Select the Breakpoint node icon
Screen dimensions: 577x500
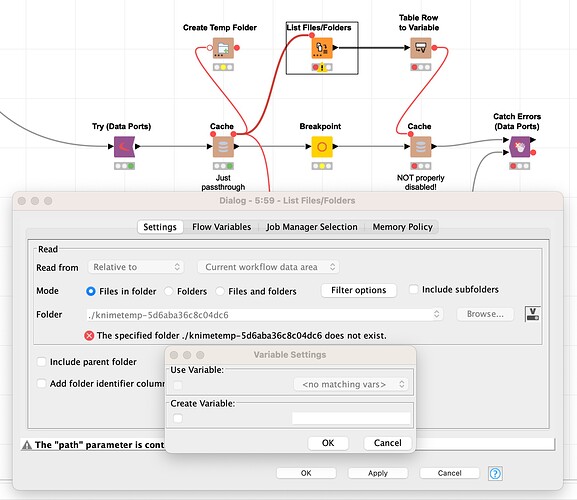(322, 146)
